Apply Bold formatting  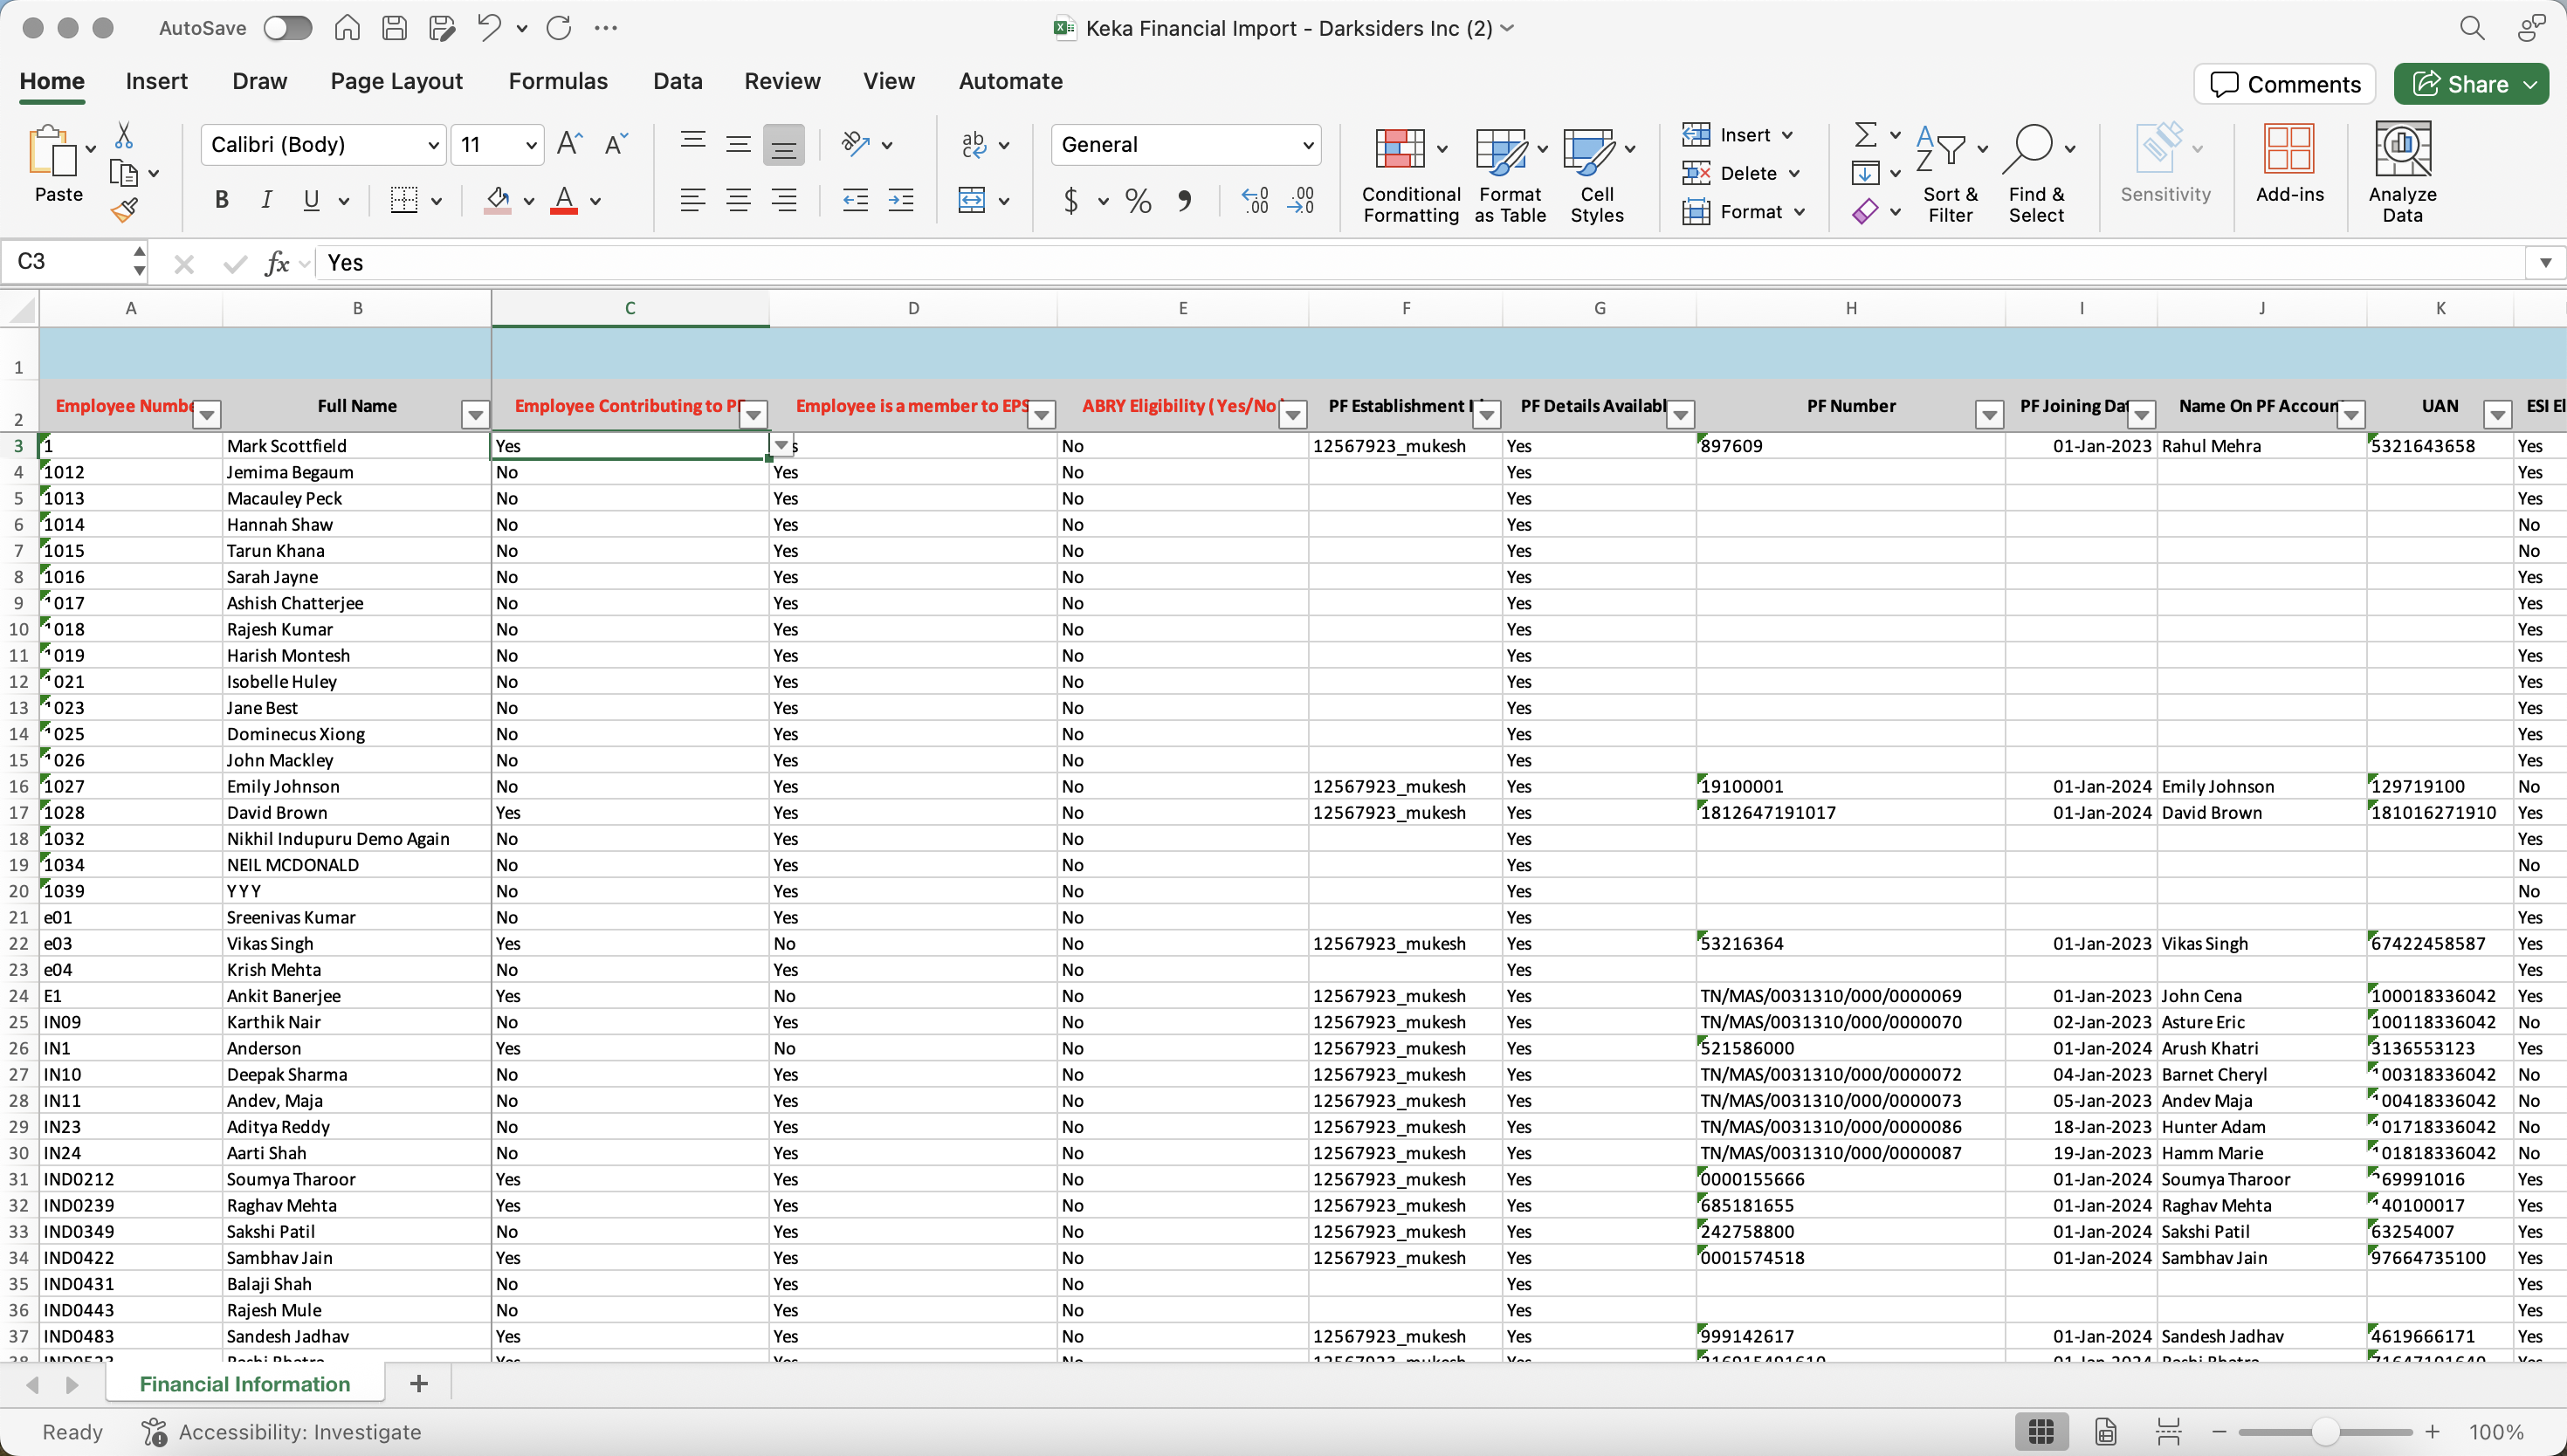(x=221, y=201)
